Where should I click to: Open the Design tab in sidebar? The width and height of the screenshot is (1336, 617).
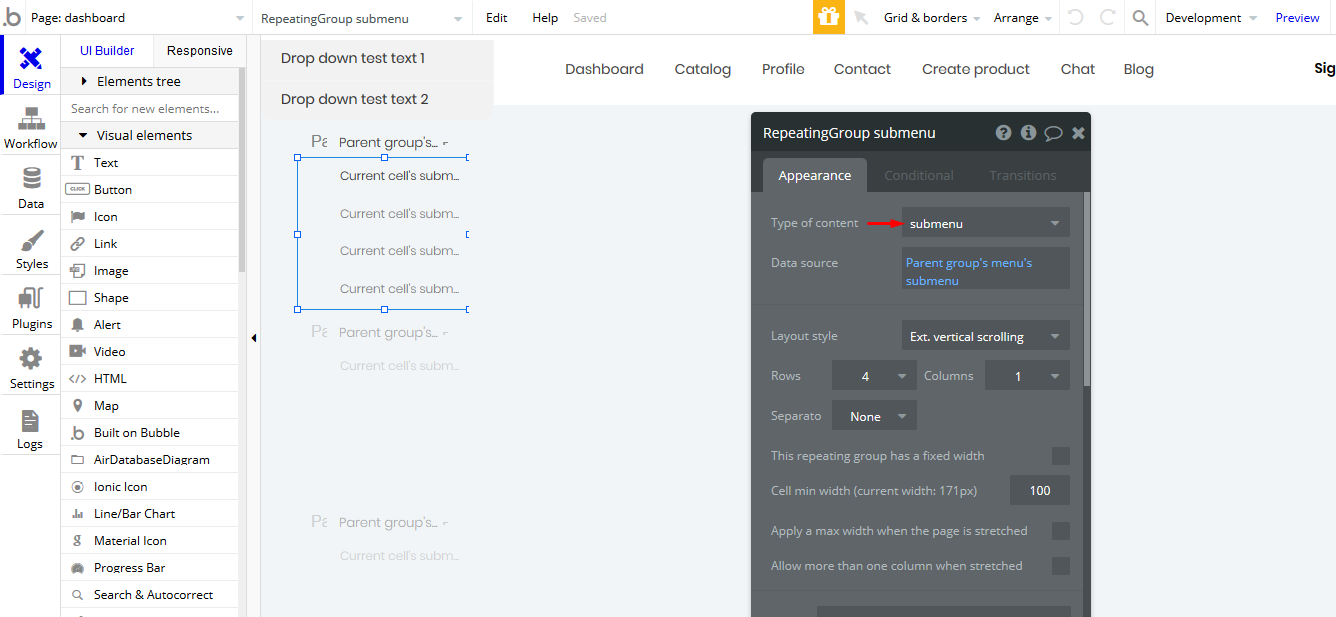coord(31,67)
